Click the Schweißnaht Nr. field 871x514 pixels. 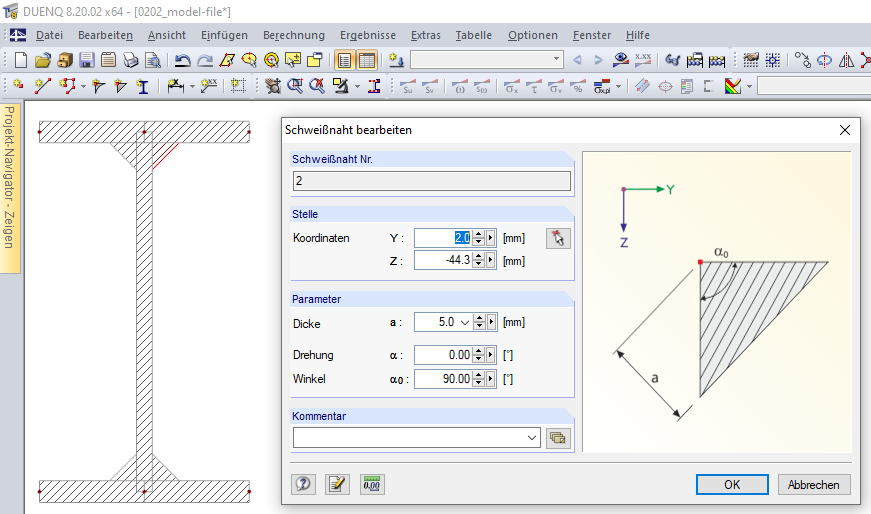pyautogui.click(x=432, y=181)
